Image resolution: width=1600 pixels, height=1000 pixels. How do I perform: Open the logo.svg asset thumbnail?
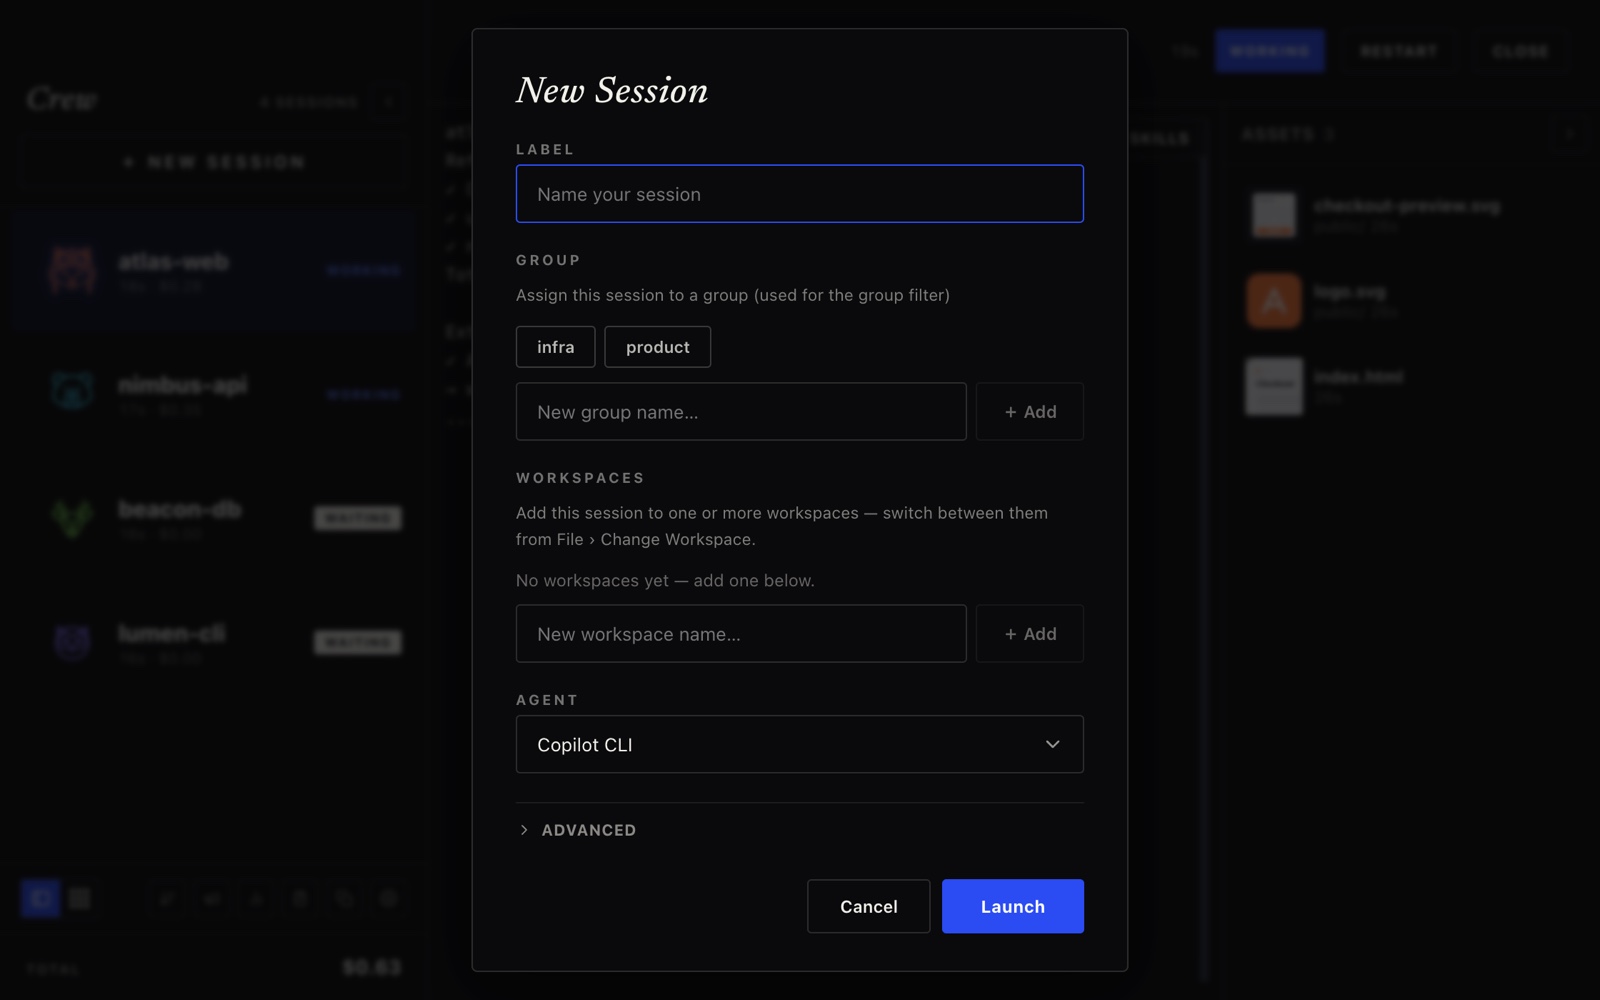point(1274,300)
